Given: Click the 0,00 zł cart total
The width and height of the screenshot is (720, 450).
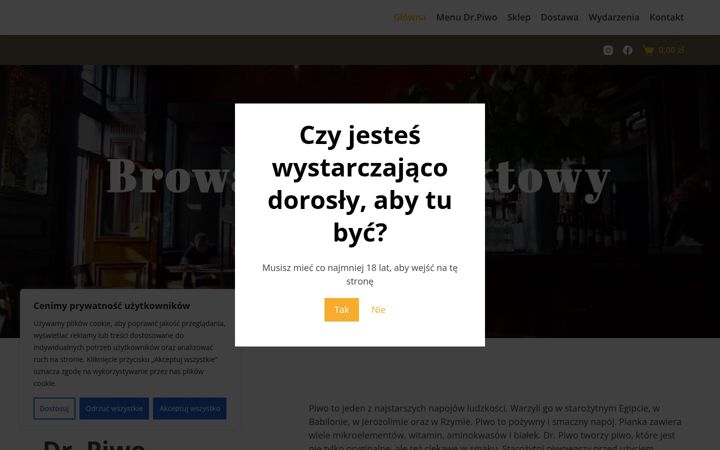Looking at the screenshot, I should [671, 50].
